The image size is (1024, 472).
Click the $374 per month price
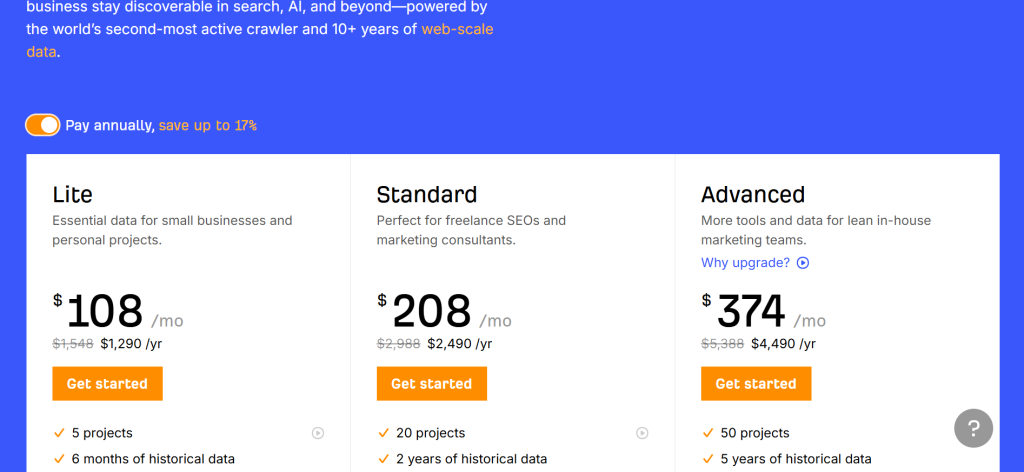point(751,312)
